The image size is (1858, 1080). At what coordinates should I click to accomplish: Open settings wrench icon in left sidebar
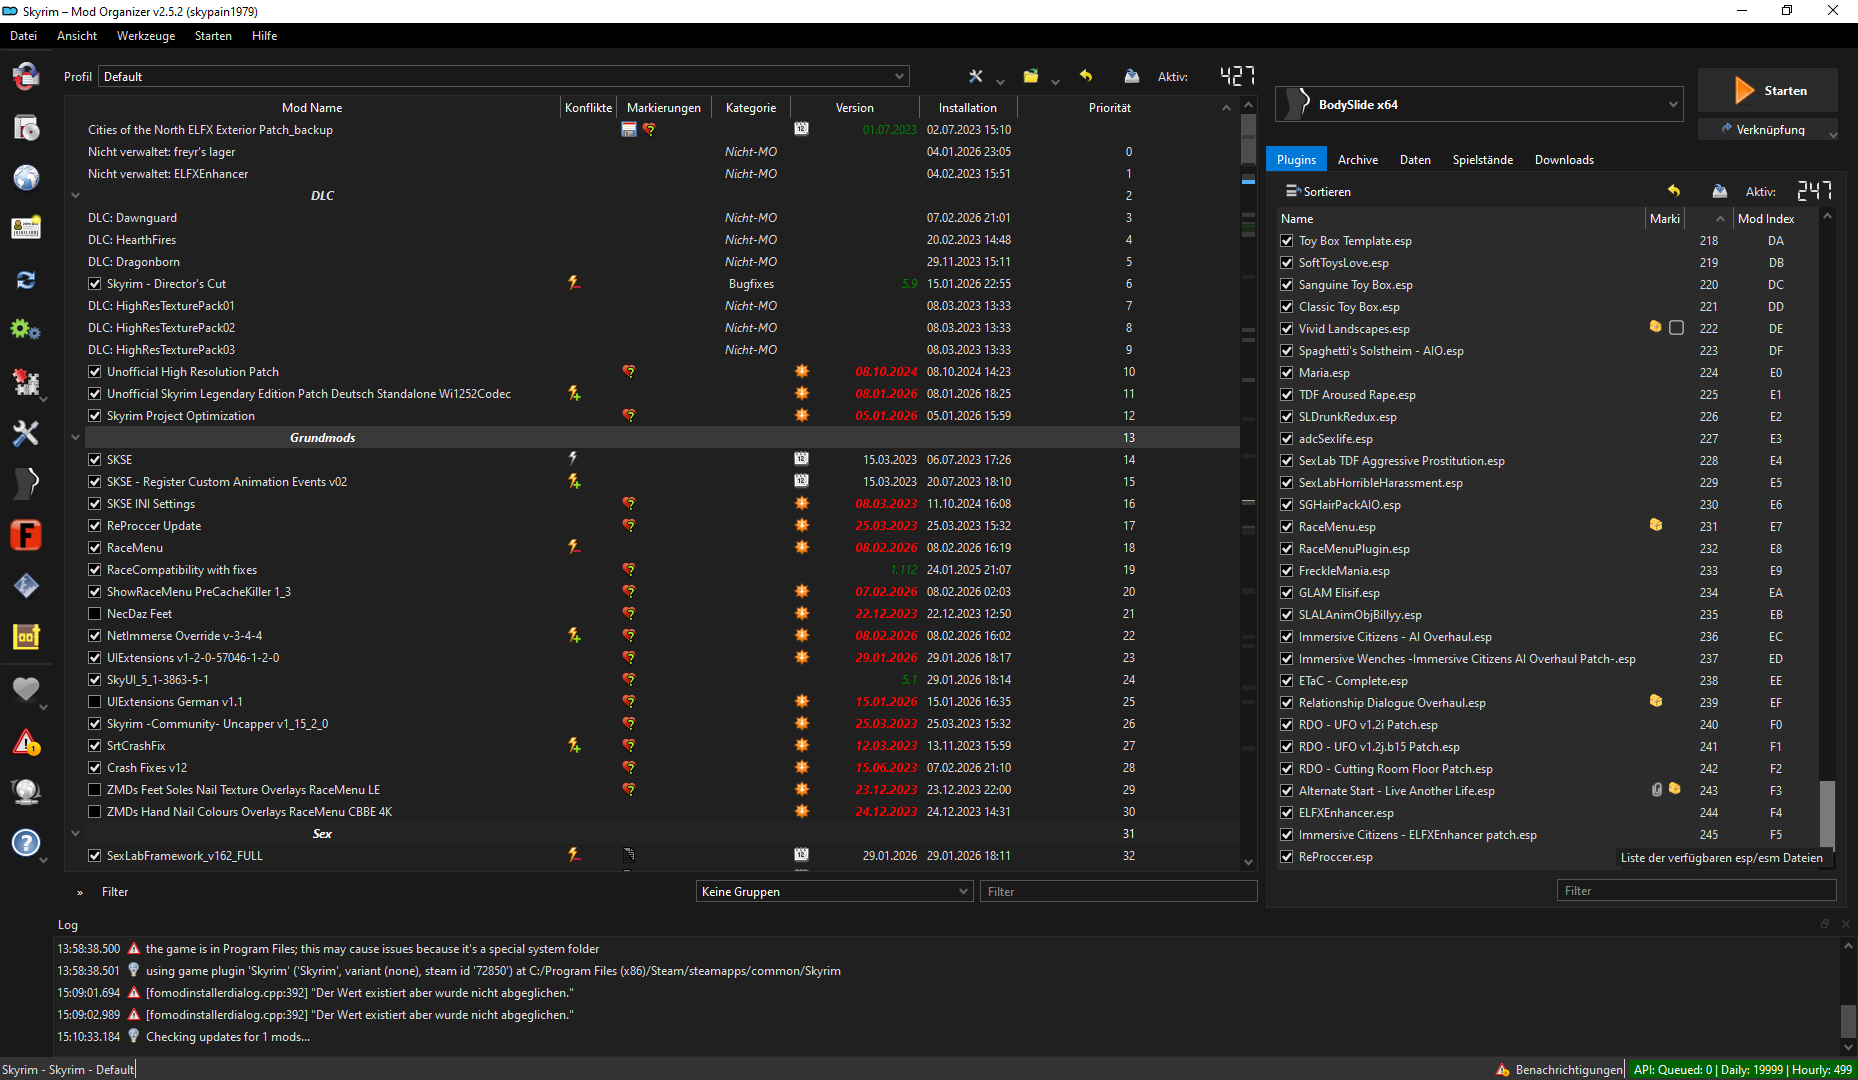[x=26, y=433]
